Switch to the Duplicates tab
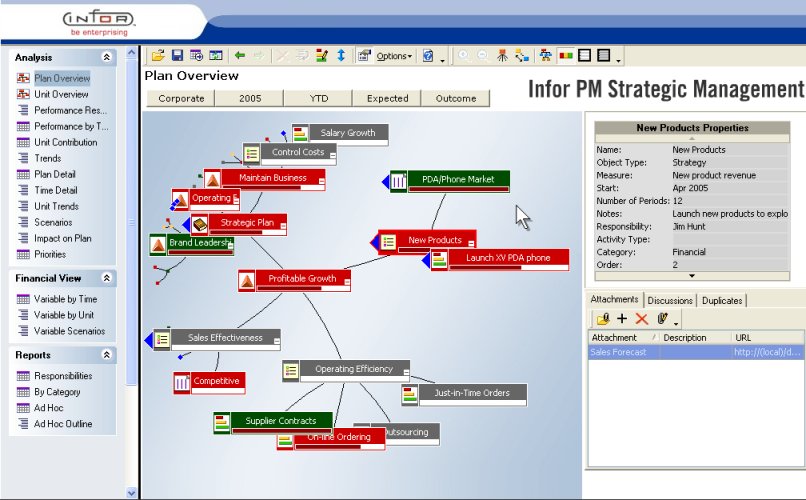Image resolution: width=806 pixels, height=500 pixels. (x=722, y=300)
